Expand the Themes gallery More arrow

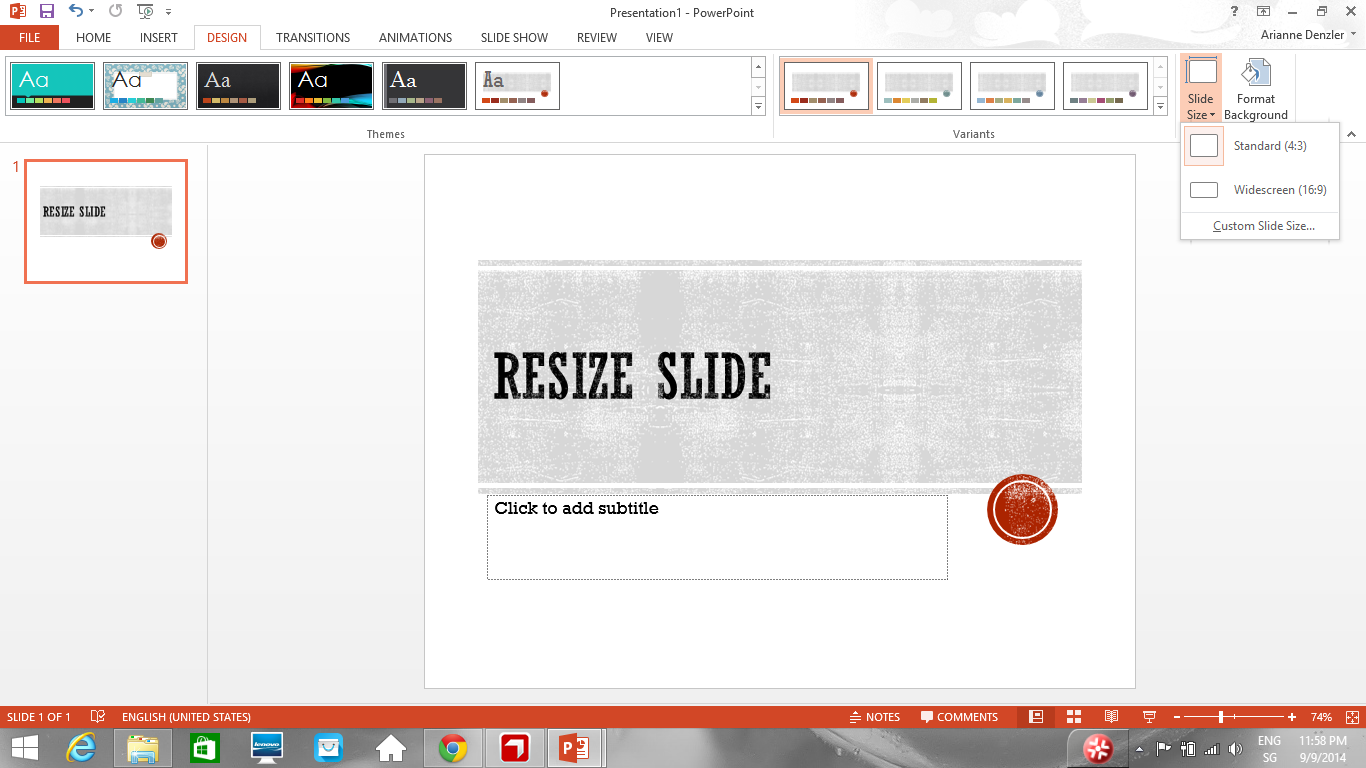[x=758, y=106]
